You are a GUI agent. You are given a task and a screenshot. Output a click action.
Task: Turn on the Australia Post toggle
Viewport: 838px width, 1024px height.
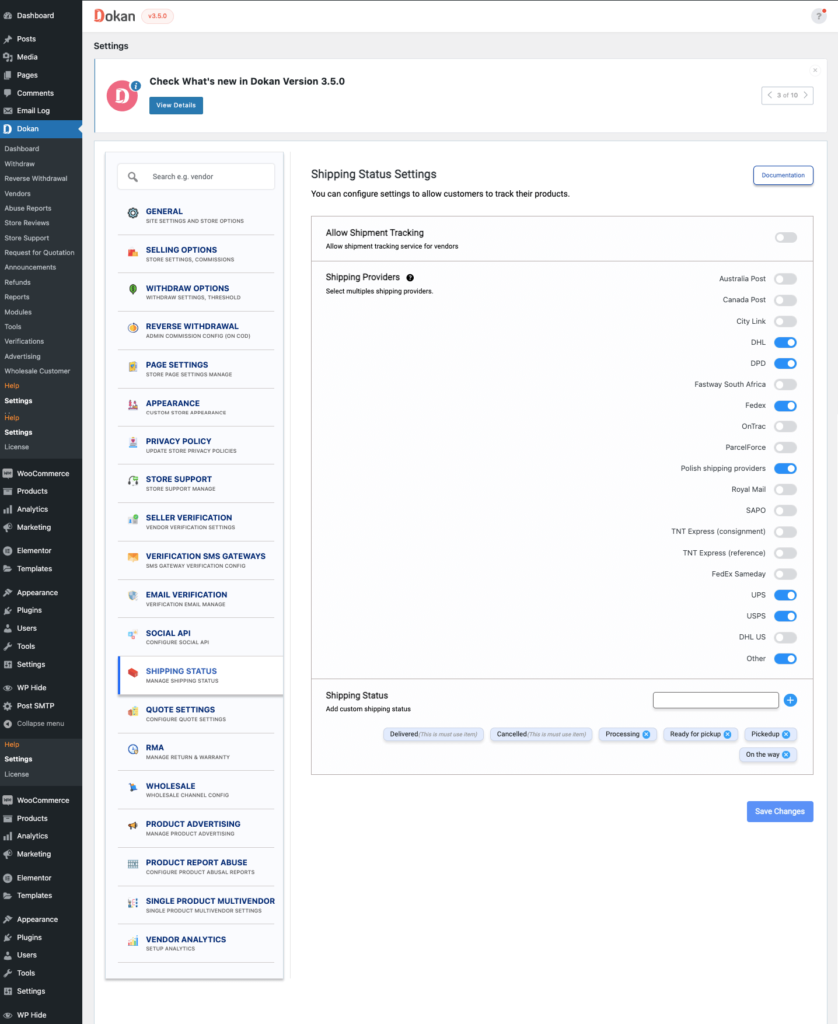tap(785, 280)
